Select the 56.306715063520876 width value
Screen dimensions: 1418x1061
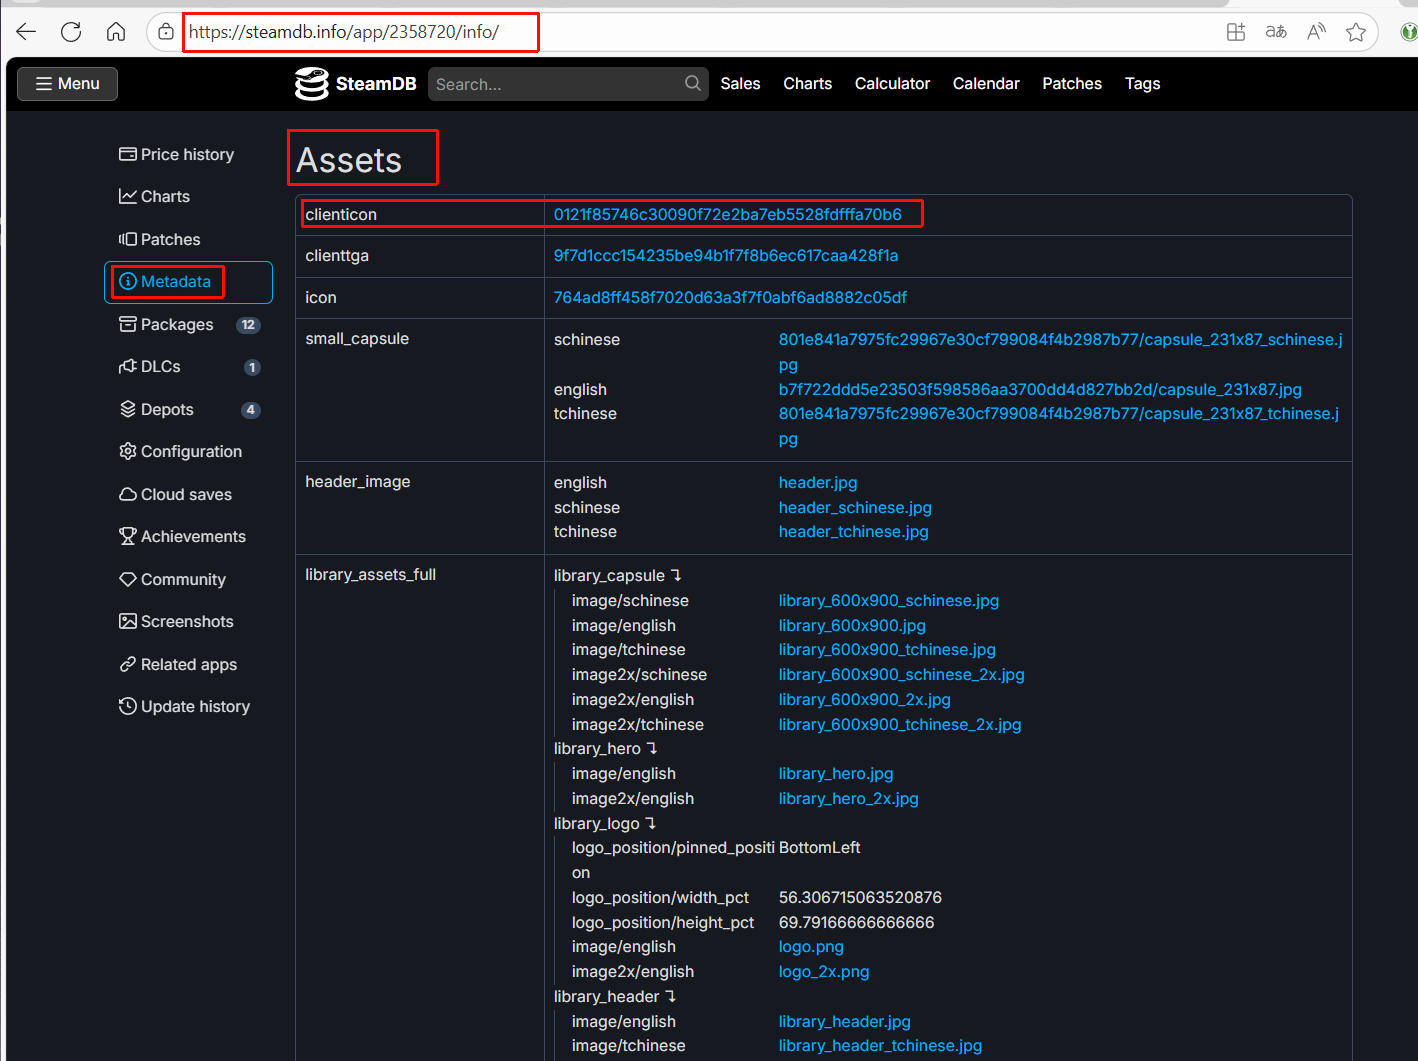[x=860, y=897]
